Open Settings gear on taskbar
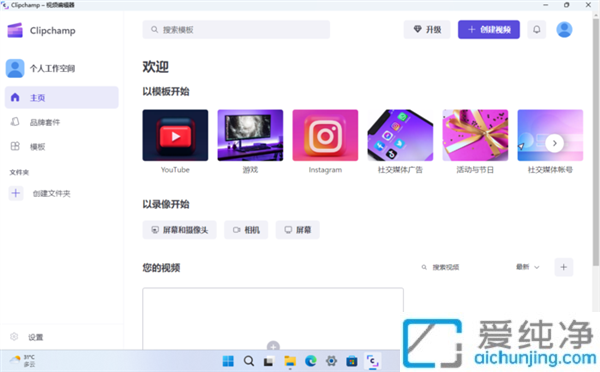Viewport: 600px width, 372px height. click(331, 361)
